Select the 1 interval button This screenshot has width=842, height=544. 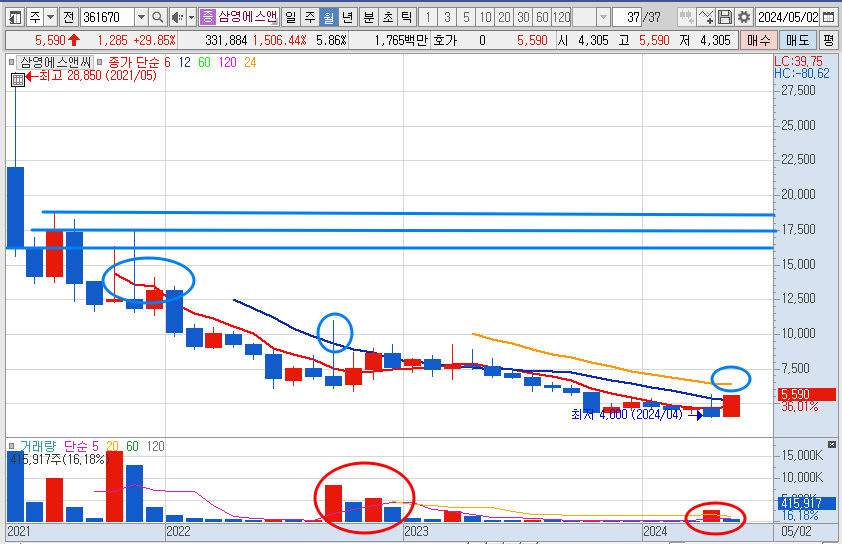tap(428, 18)
